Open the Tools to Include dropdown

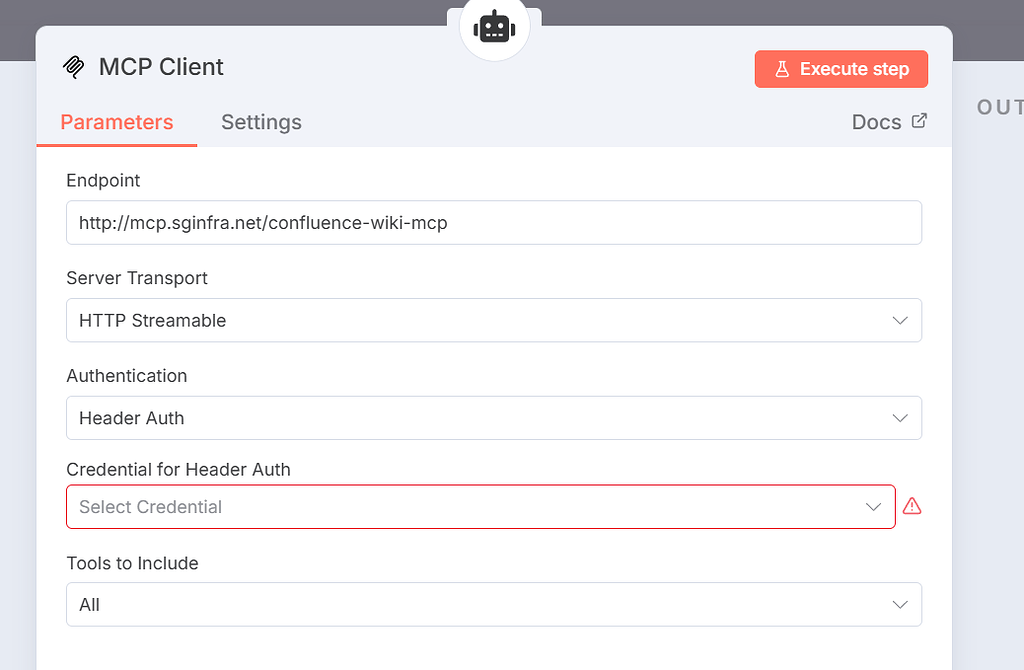coord(494,604)
